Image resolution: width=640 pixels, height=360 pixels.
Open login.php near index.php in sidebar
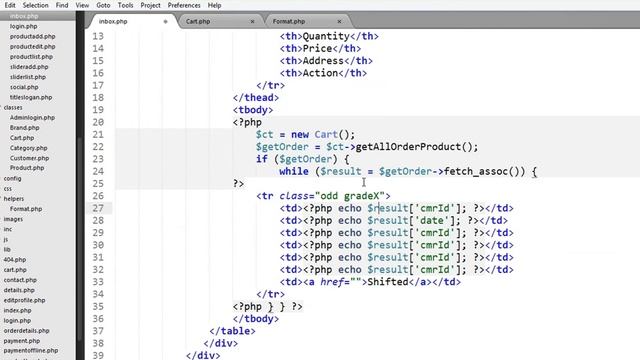(17, 320)
